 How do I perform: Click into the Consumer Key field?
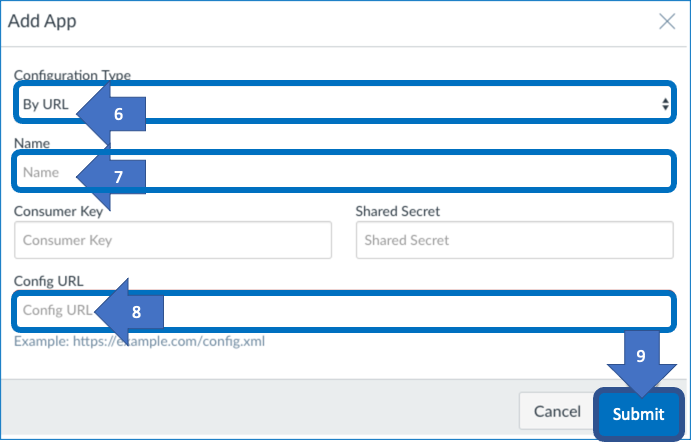click(x=173, y=240)
